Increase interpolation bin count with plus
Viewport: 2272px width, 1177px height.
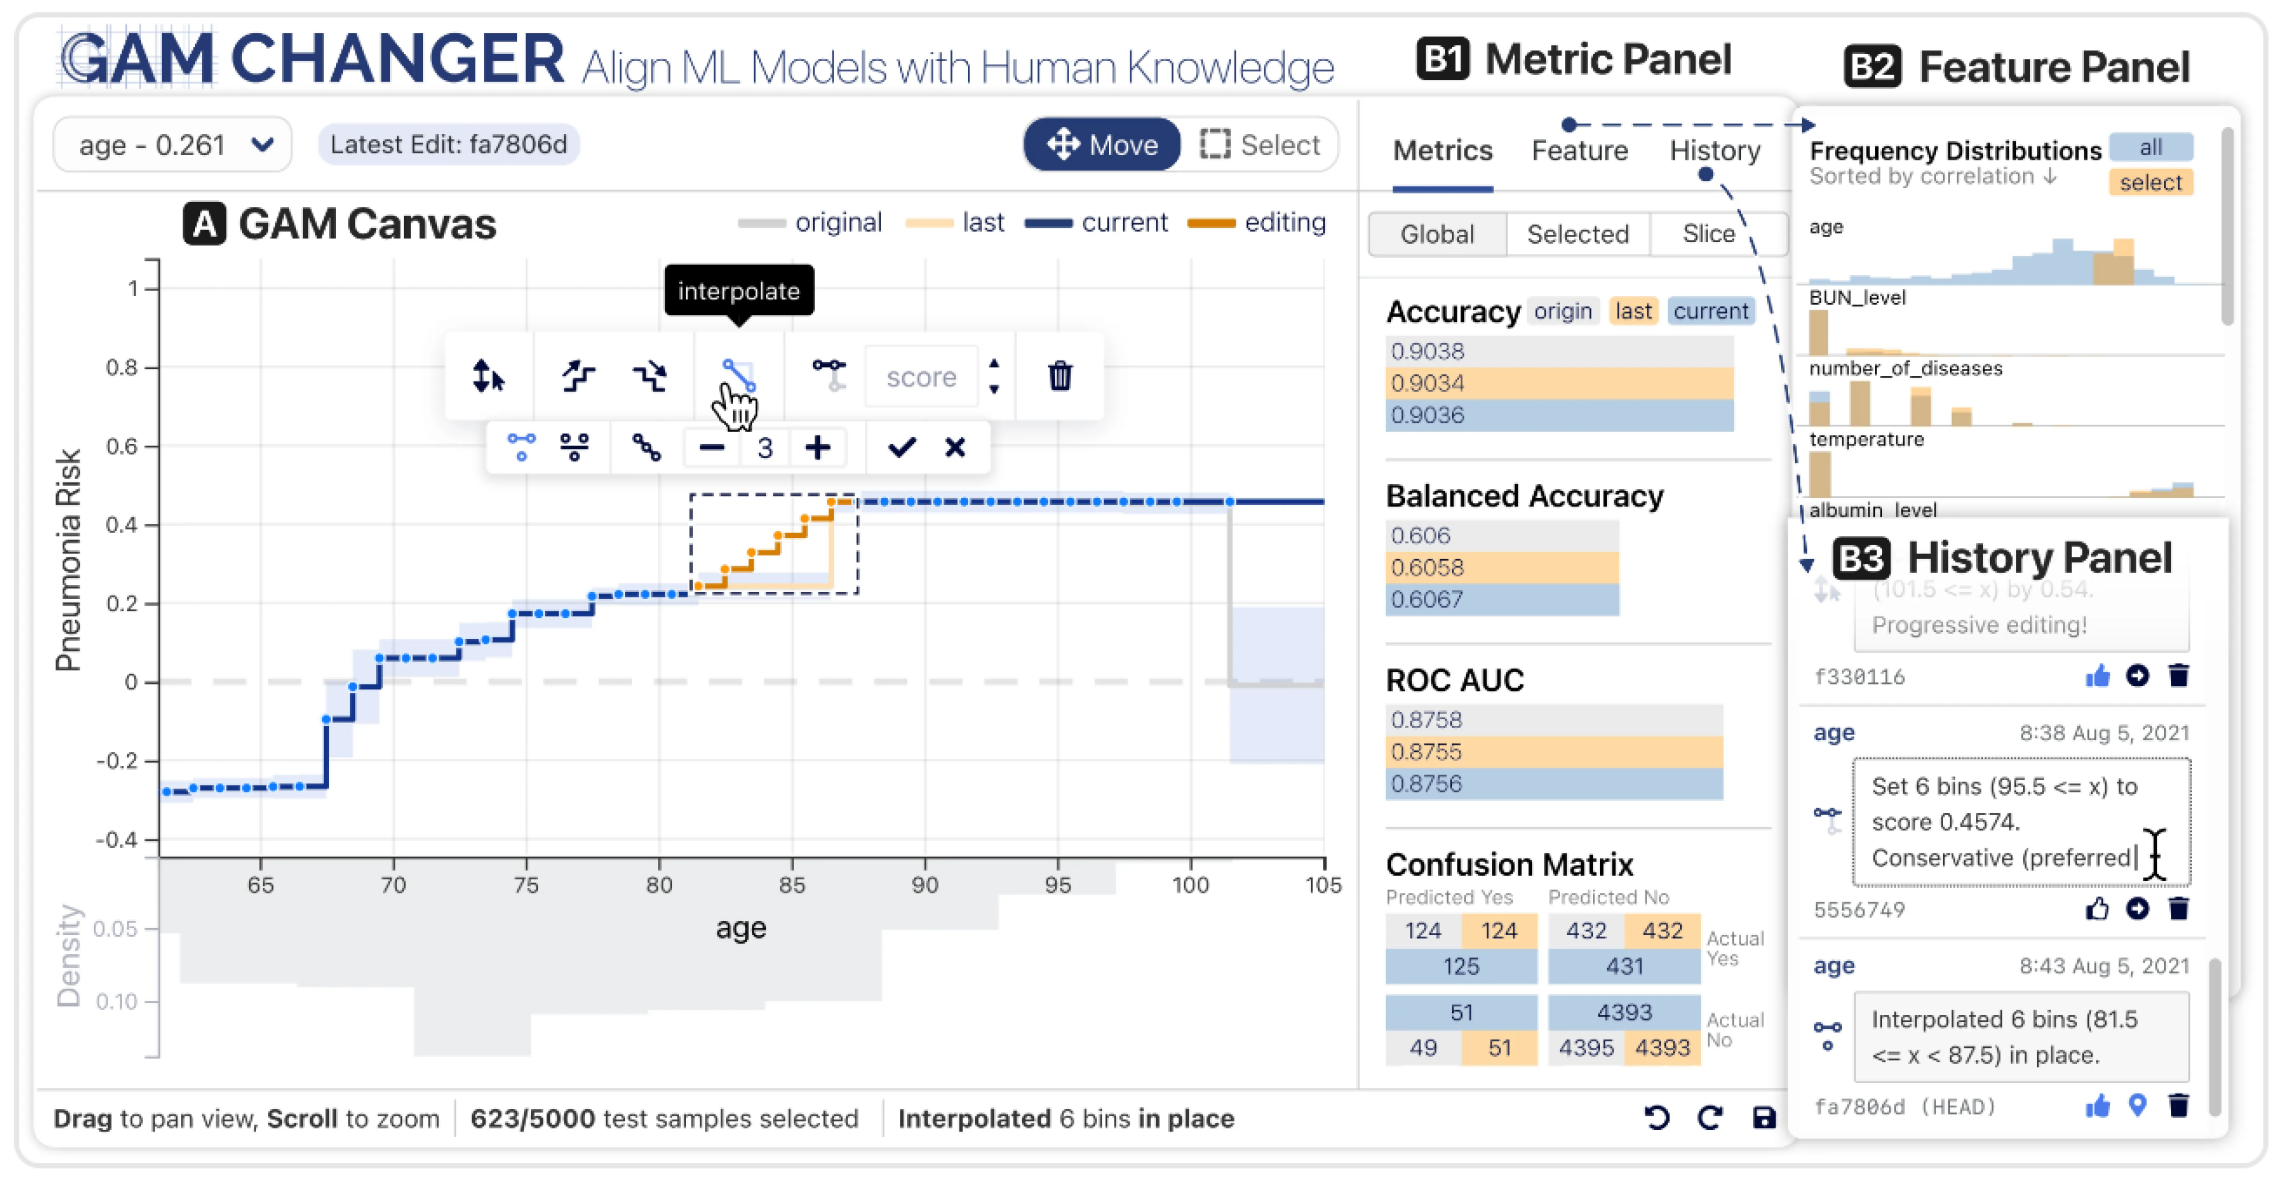(818, 447)
